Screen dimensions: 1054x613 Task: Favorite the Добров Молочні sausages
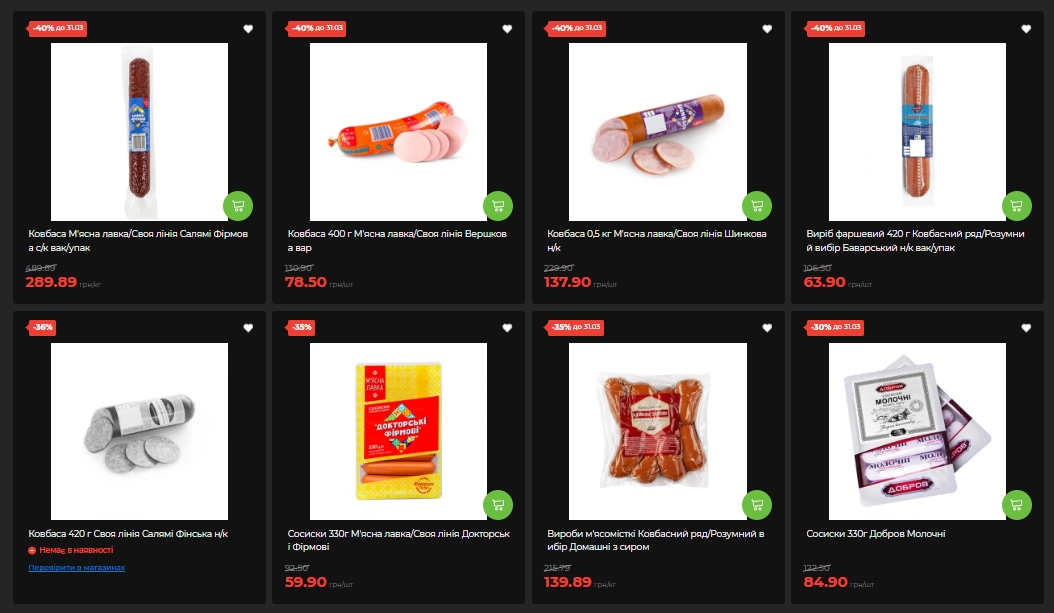[x=1026, y=328]
